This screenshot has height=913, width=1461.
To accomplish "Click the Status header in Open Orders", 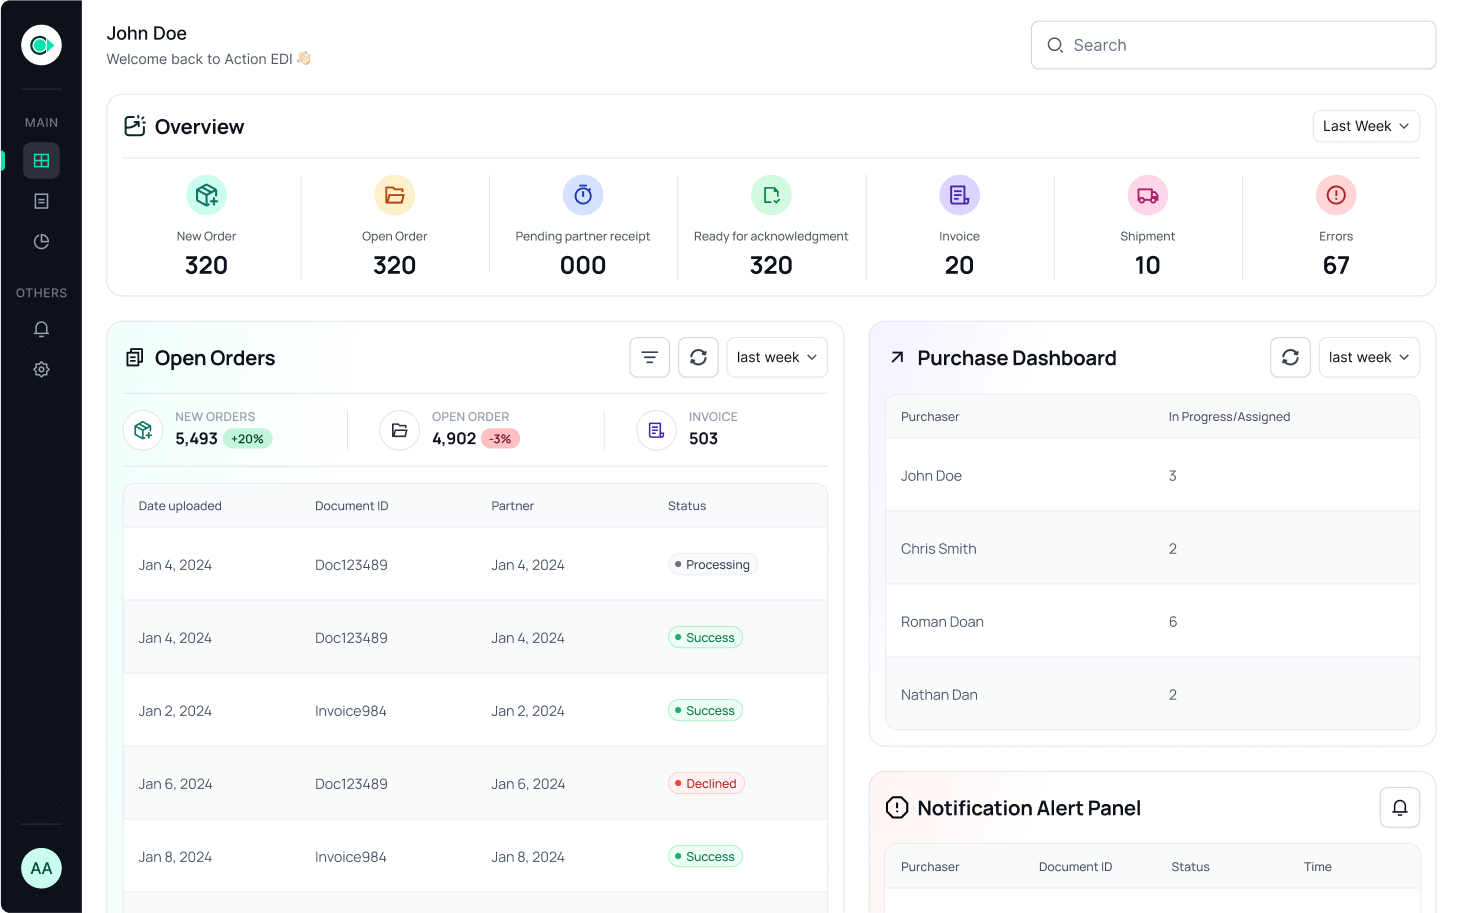I will (x=687, y=506).
